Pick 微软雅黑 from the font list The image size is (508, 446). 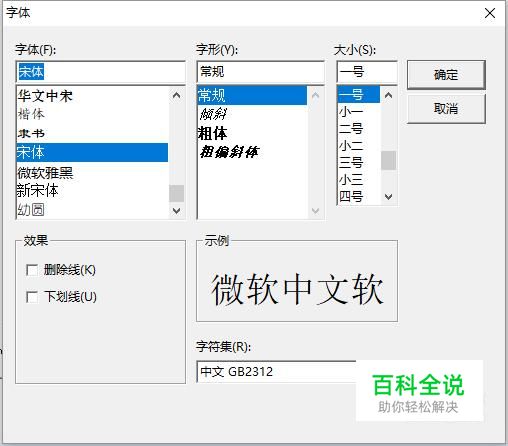pyautogui.click(x=92, y=173)
